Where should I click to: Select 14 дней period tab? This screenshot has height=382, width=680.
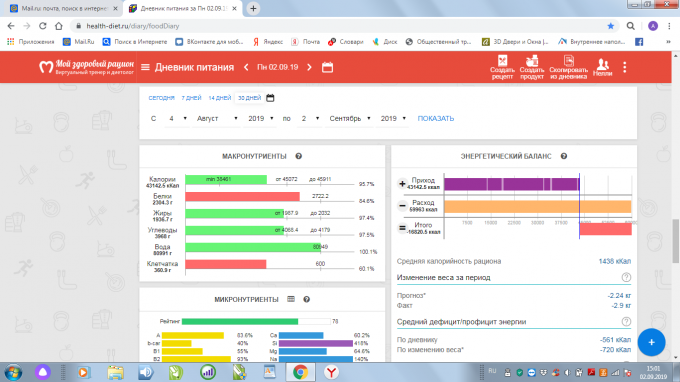(x=219, y=98)
